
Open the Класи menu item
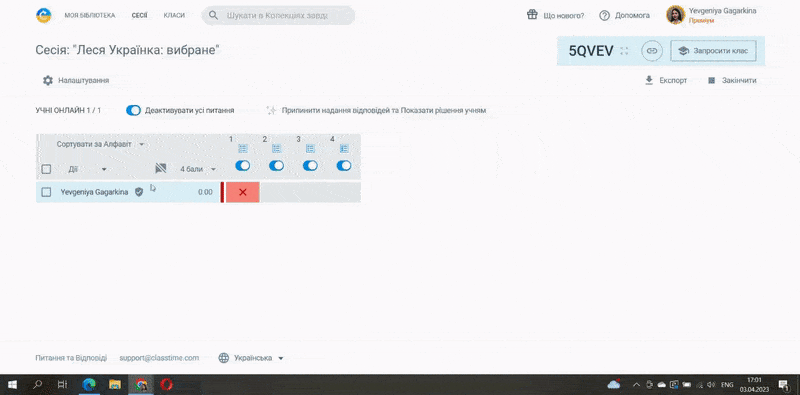[174, 15]
